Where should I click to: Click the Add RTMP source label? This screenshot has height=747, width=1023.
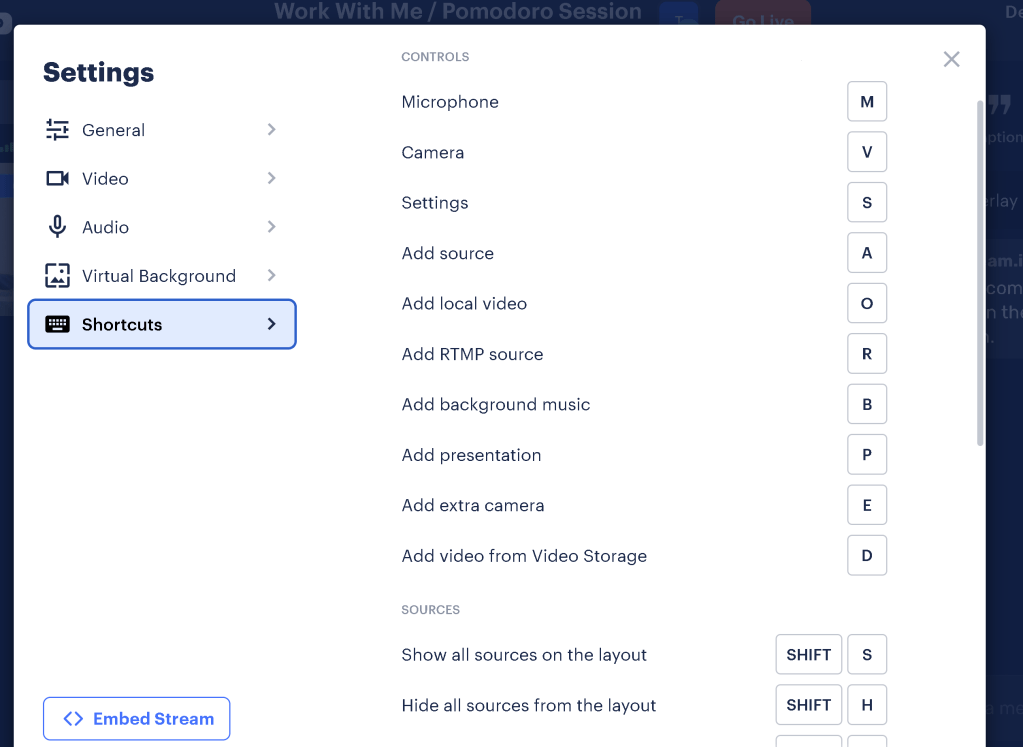click(x=472, y=354)
